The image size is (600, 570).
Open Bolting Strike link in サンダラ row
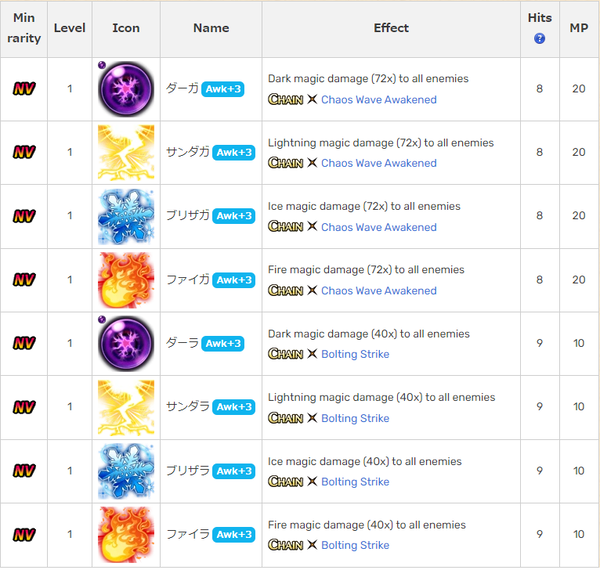coord(355,418)
